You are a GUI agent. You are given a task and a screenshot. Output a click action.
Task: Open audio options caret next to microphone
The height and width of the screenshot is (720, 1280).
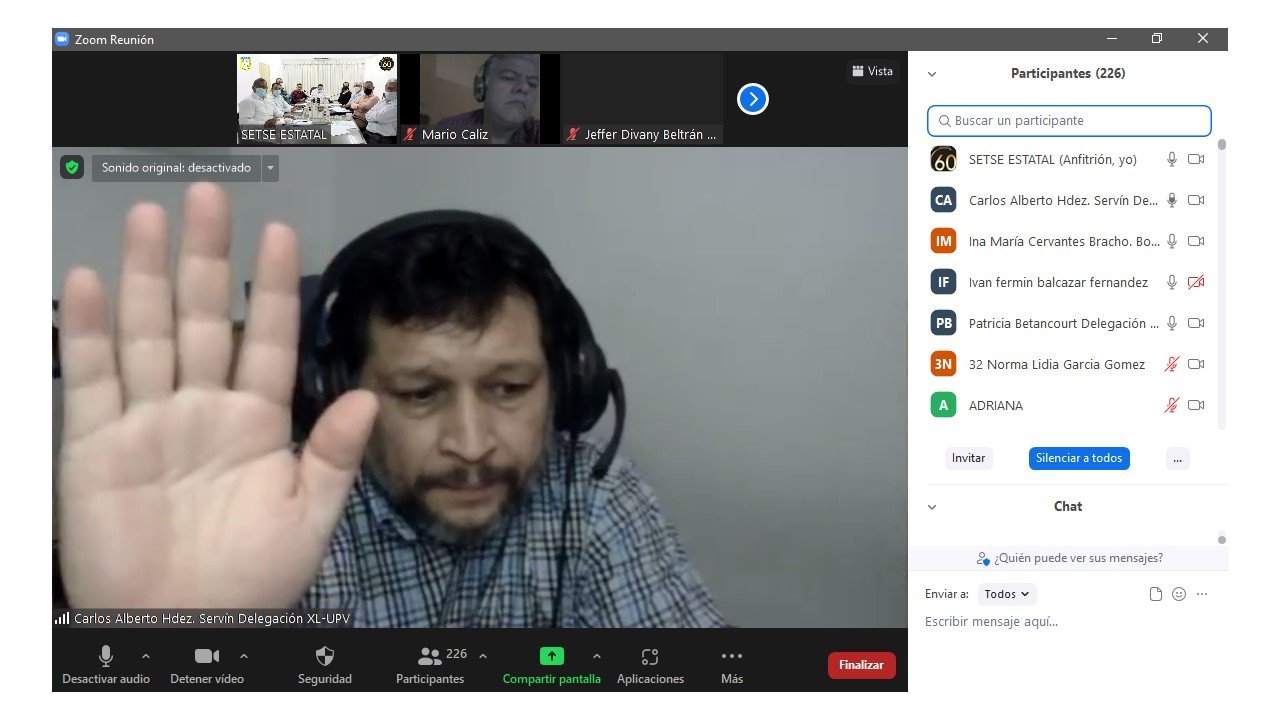146,656
